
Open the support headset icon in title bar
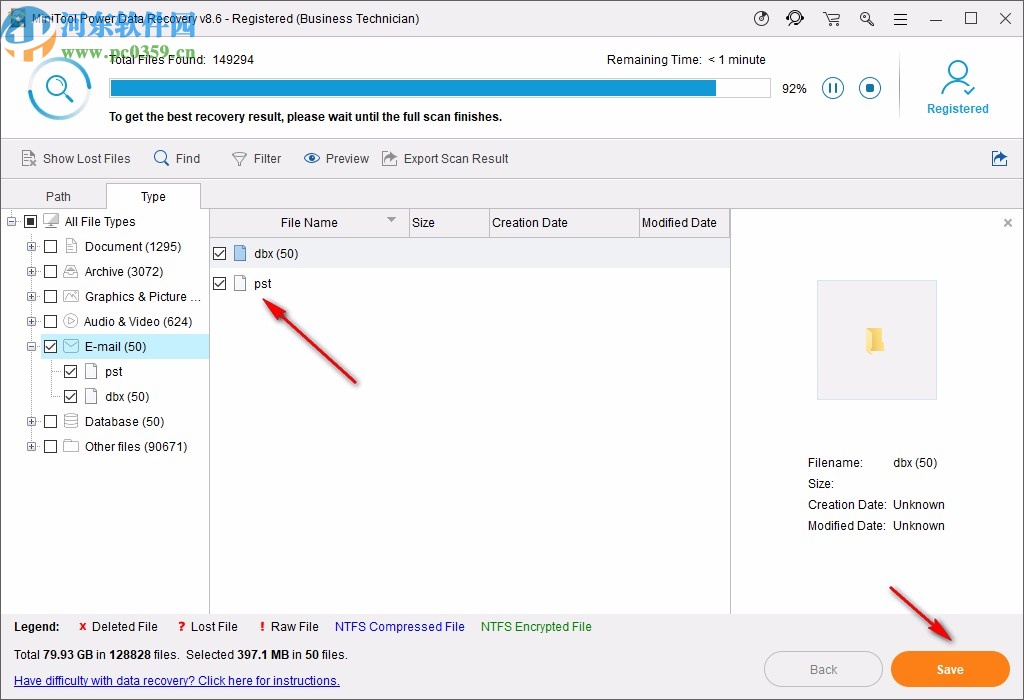coord(795,18)
